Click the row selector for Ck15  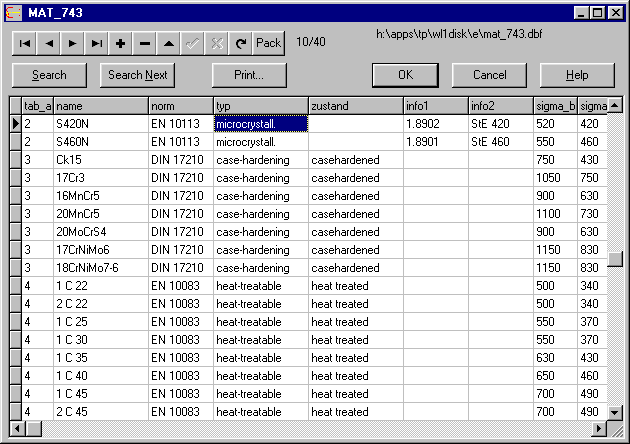(15, 160)
